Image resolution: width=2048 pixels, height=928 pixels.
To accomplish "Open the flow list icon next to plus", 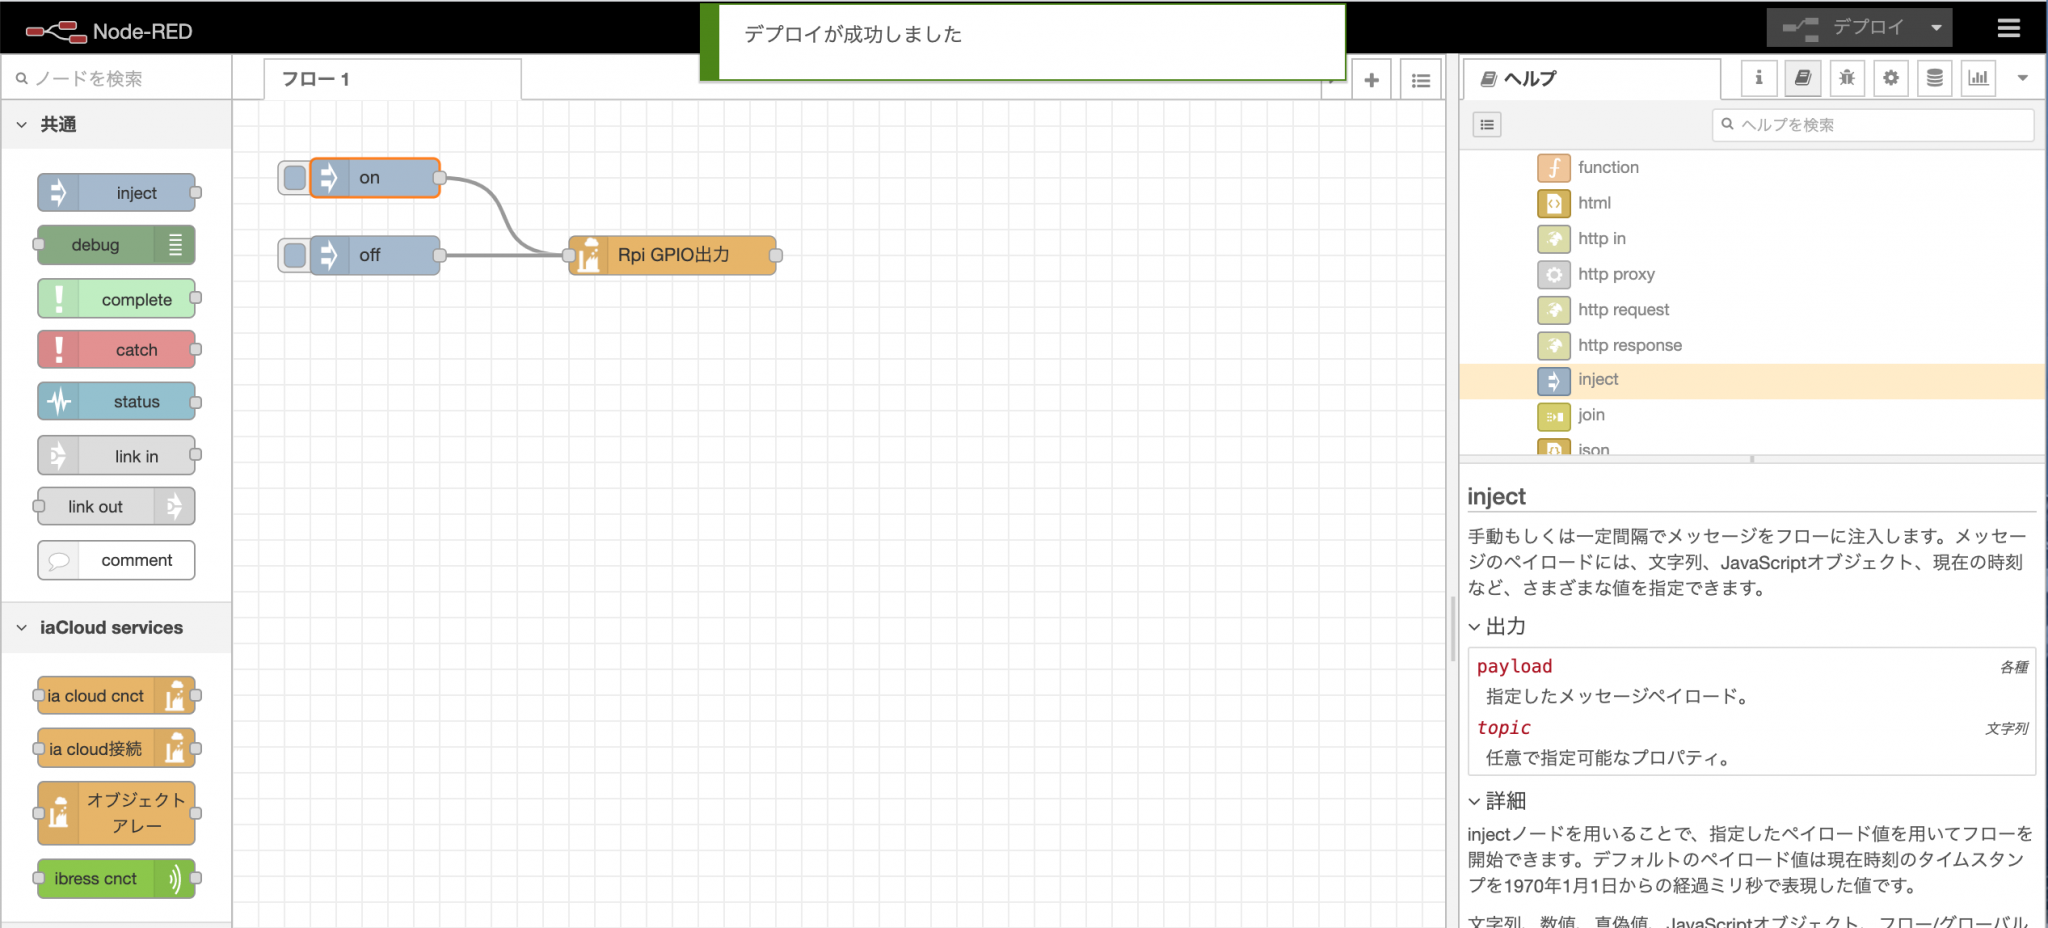I will coord(1420,79).
